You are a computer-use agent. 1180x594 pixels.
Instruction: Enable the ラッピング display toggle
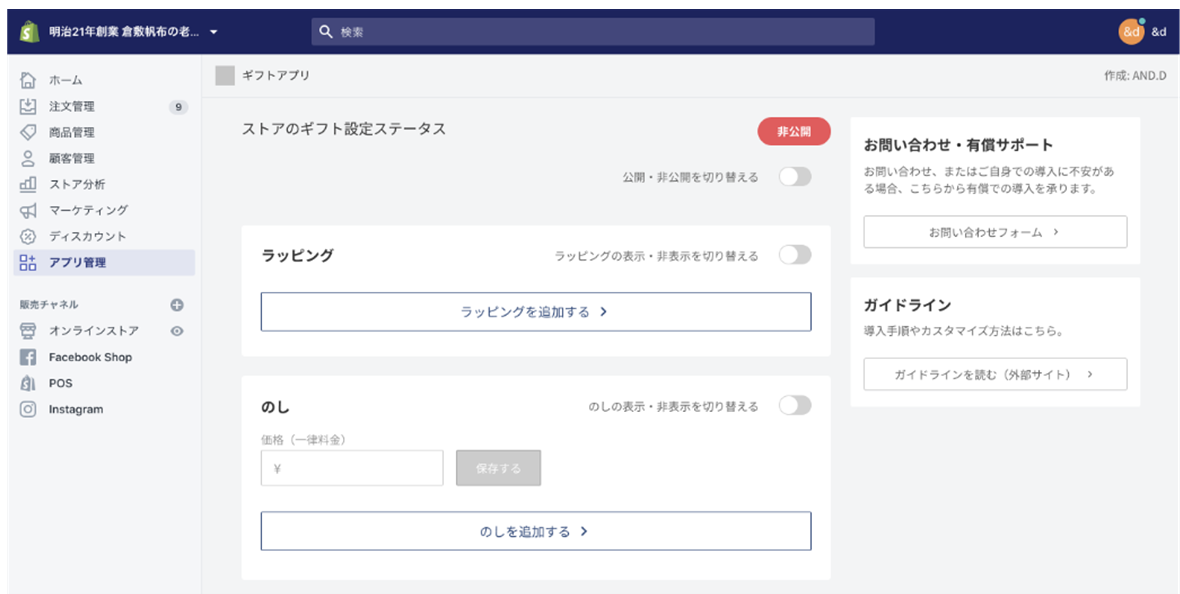click(x=795, y=255)
